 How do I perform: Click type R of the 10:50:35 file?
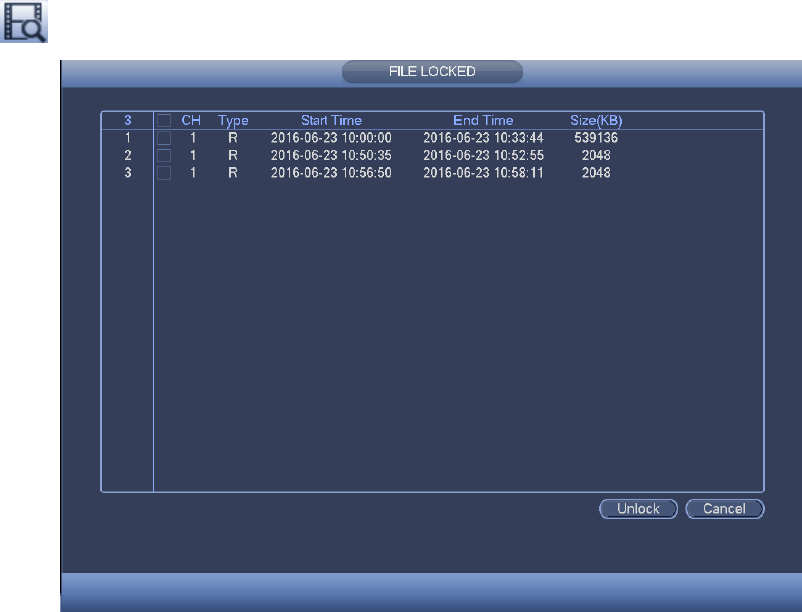[x=233, y=155]
